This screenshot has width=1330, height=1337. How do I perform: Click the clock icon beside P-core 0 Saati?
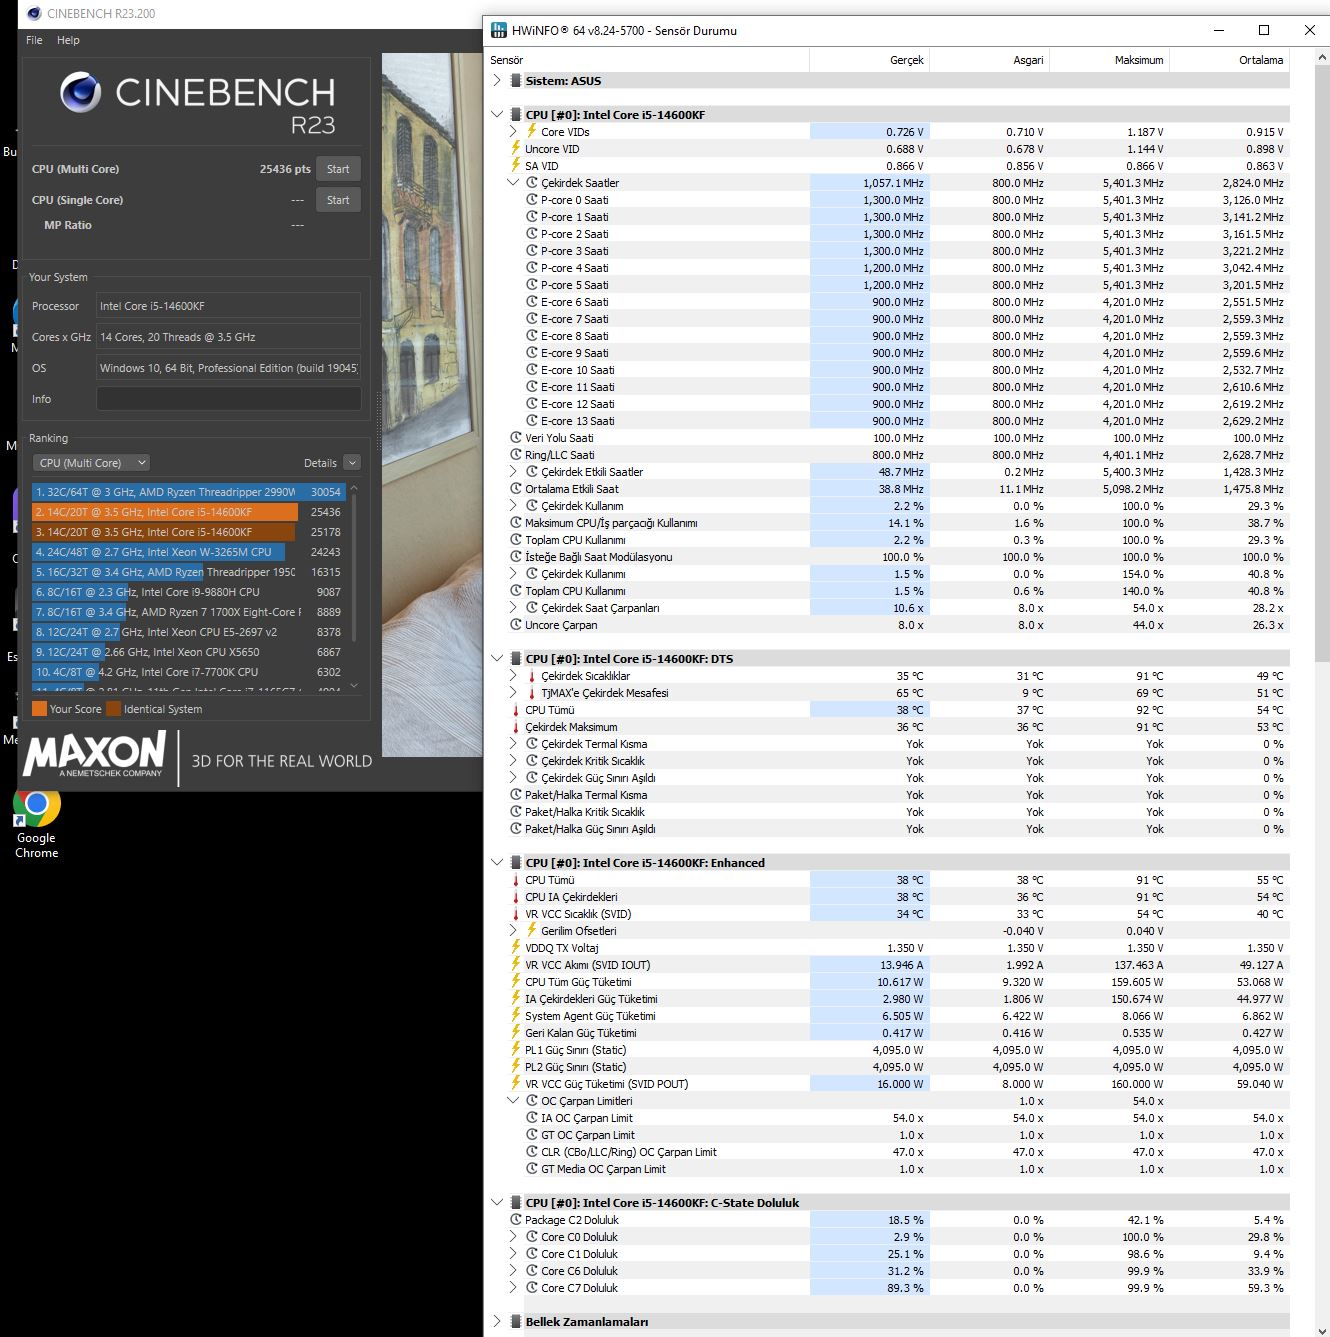click(532, 199)
